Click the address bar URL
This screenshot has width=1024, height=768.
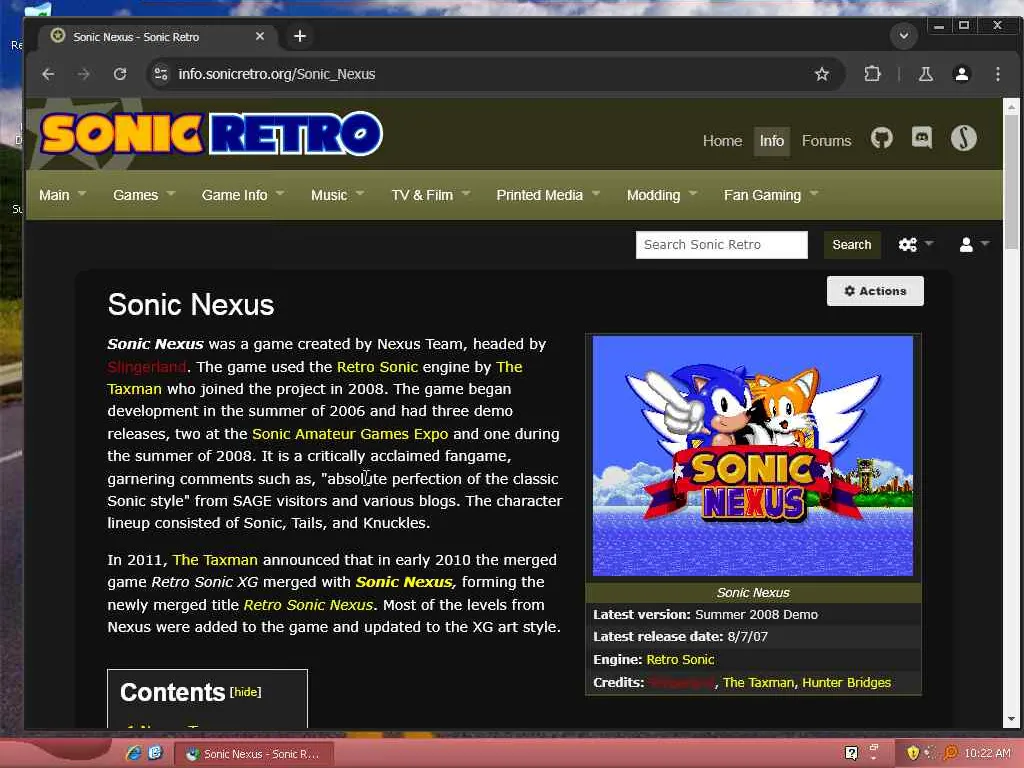click(277, 74)
